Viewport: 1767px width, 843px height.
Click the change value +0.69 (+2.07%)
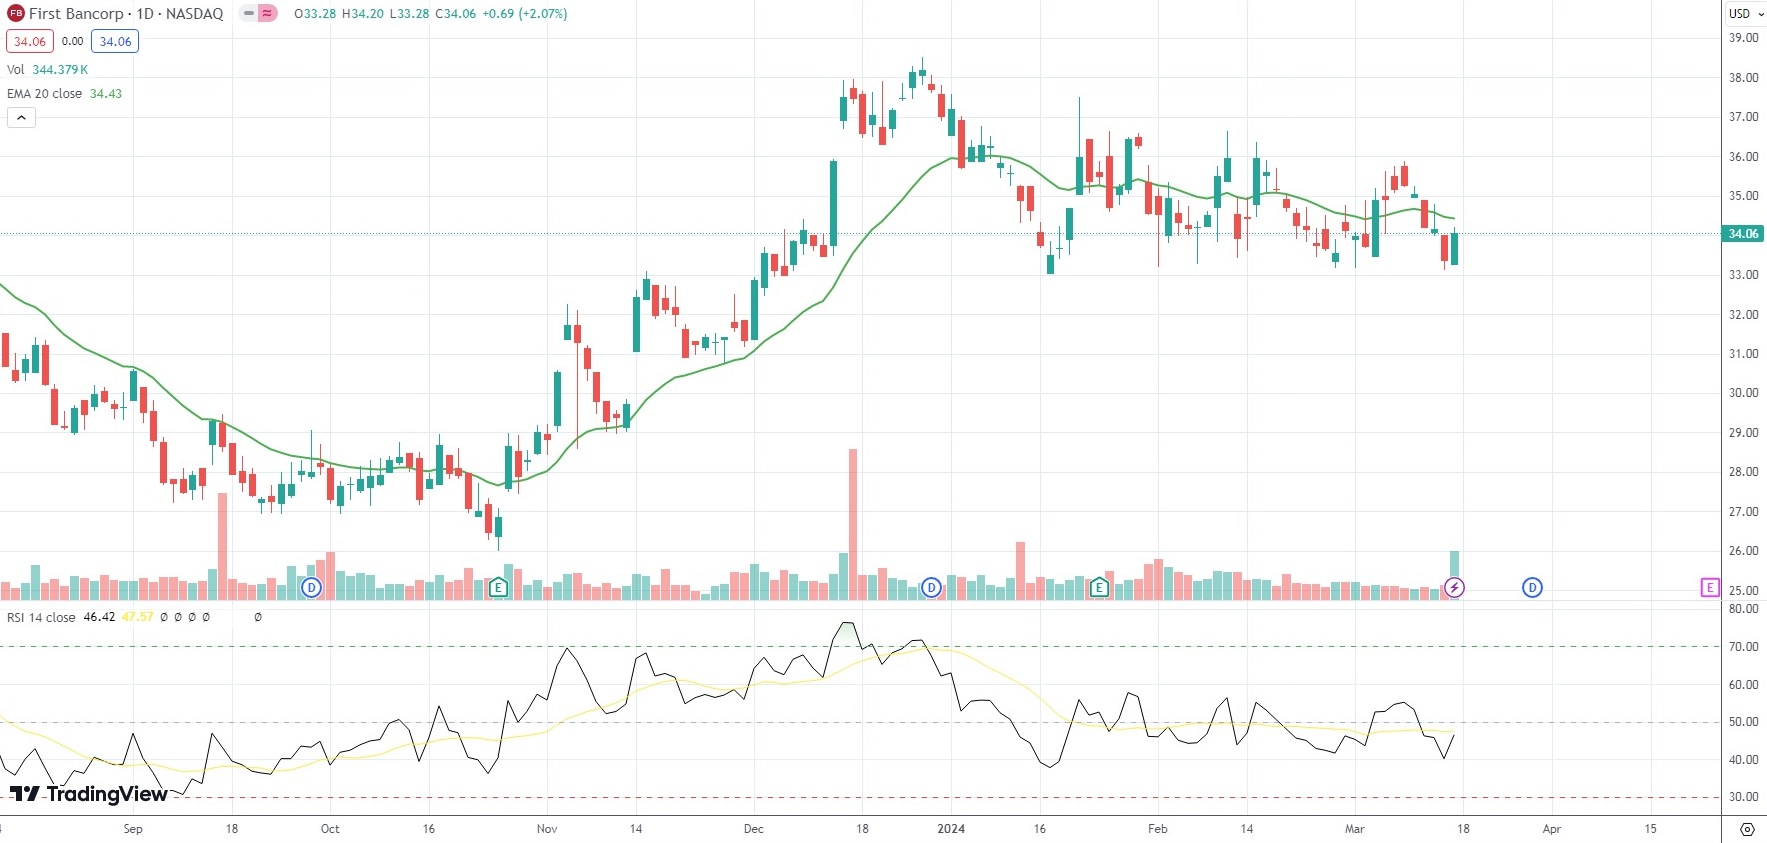pyautogui.click(x=525, y=14)
